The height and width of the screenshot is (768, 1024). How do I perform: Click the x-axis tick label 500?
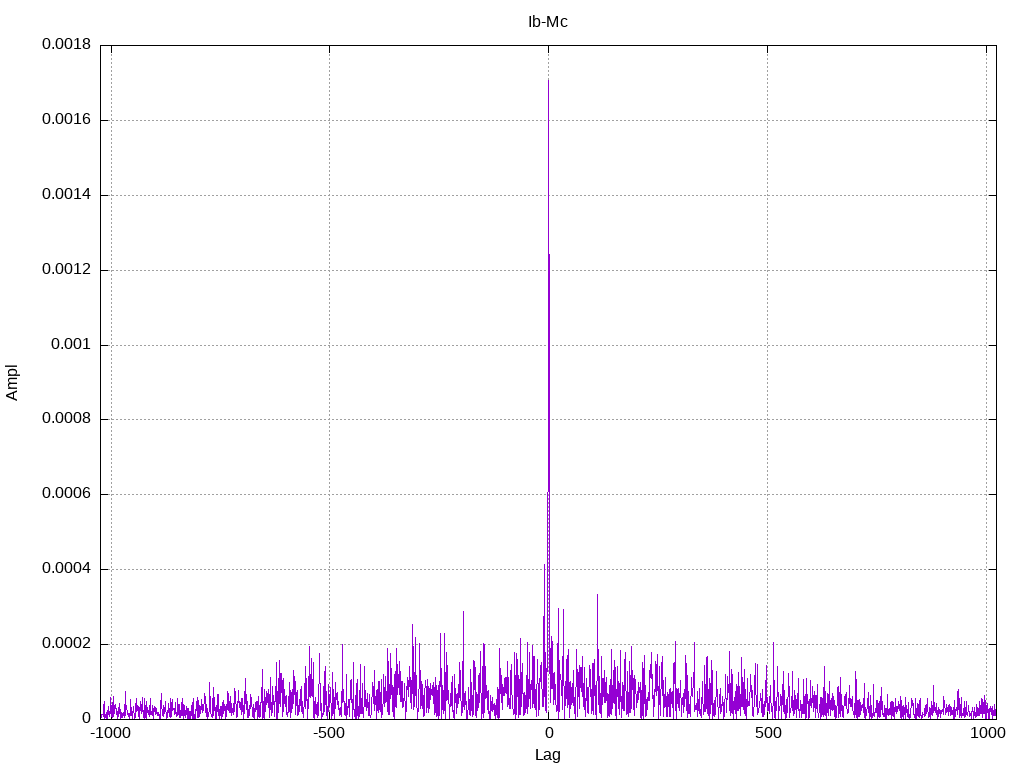pyautogui.click(x=768, y=733)
